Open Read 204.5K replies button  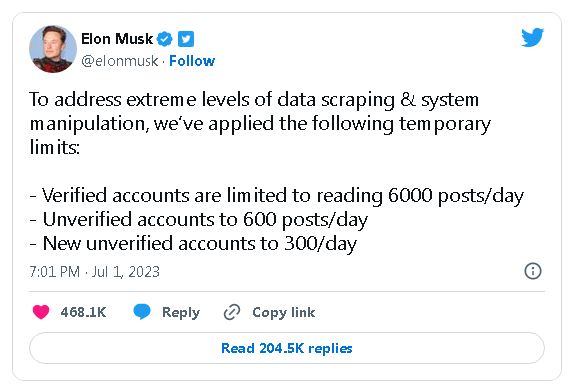287,348
